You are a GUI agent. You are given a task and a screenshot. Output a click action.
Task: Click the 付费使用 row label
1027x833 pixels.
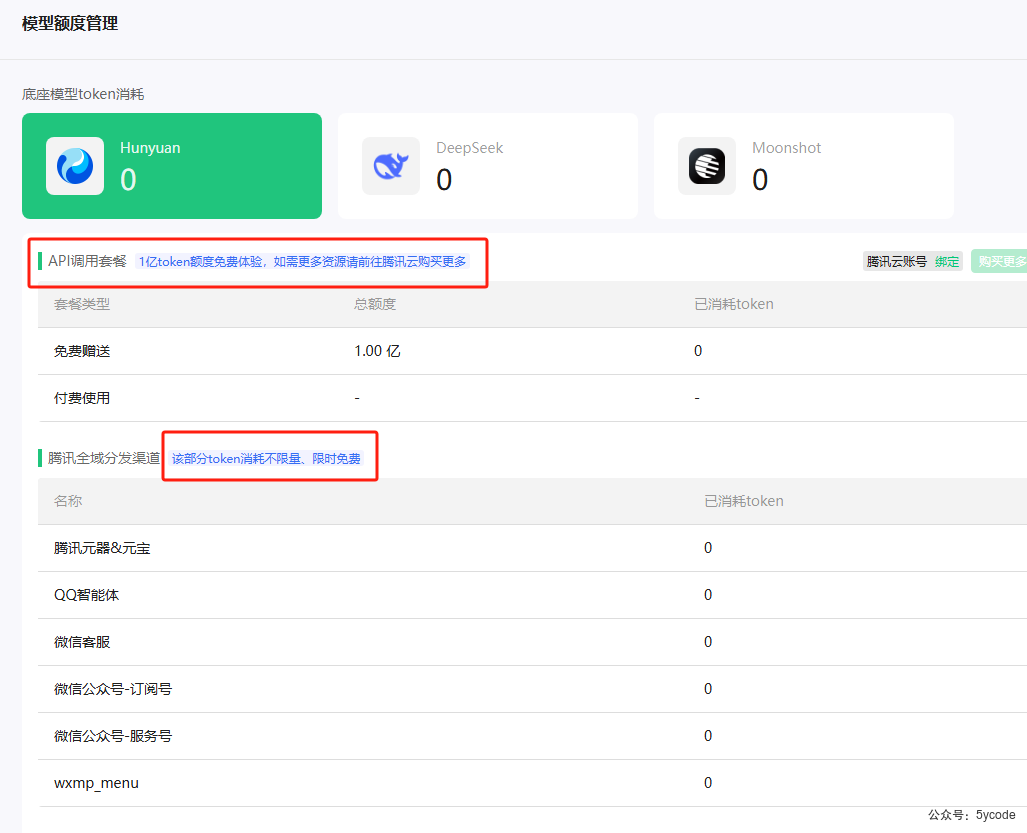pyautogui.click(x=82, y=398)
